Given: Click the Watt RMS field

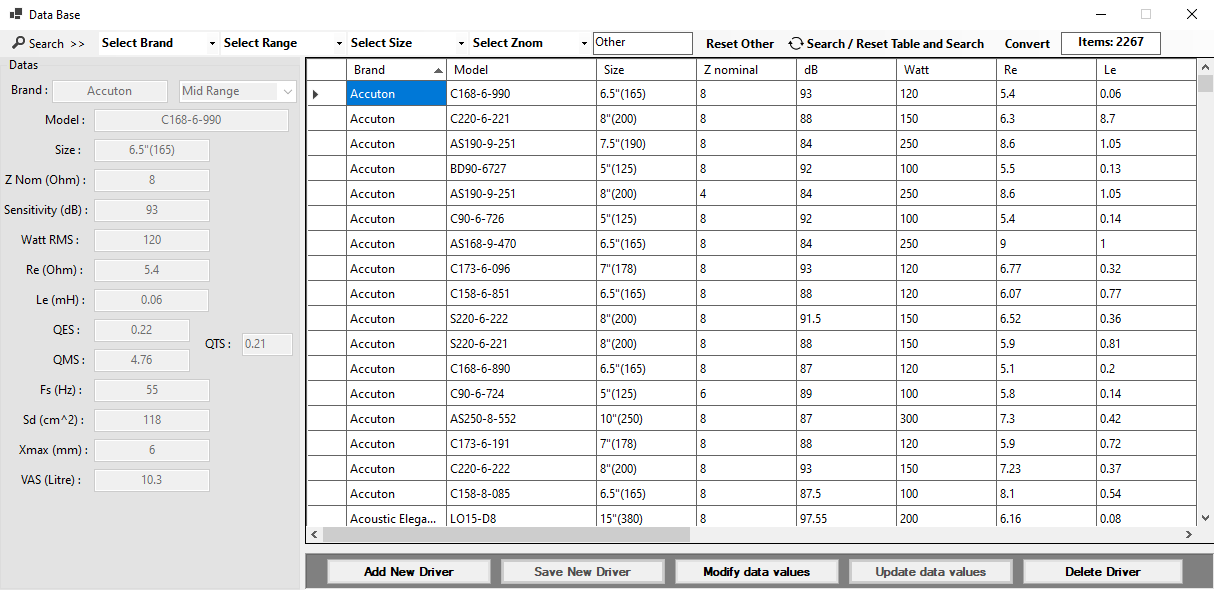Looking at the screenshot, I should point(152,240).
